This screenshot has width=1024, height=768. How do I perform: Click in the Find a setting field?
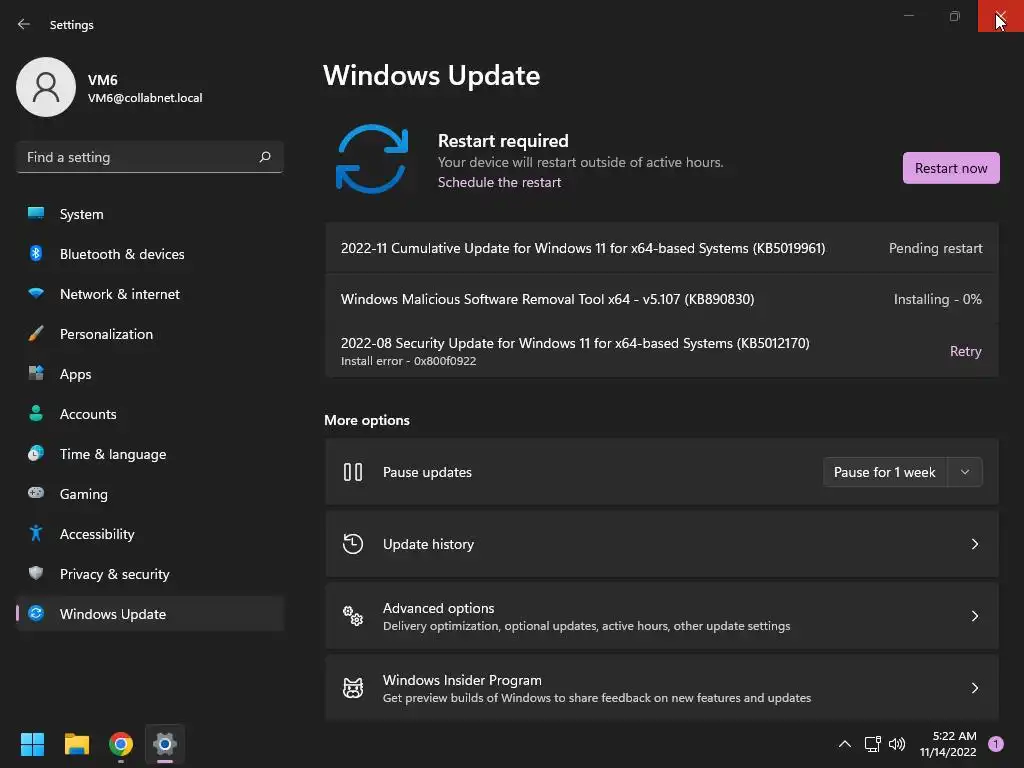(150, 157)
